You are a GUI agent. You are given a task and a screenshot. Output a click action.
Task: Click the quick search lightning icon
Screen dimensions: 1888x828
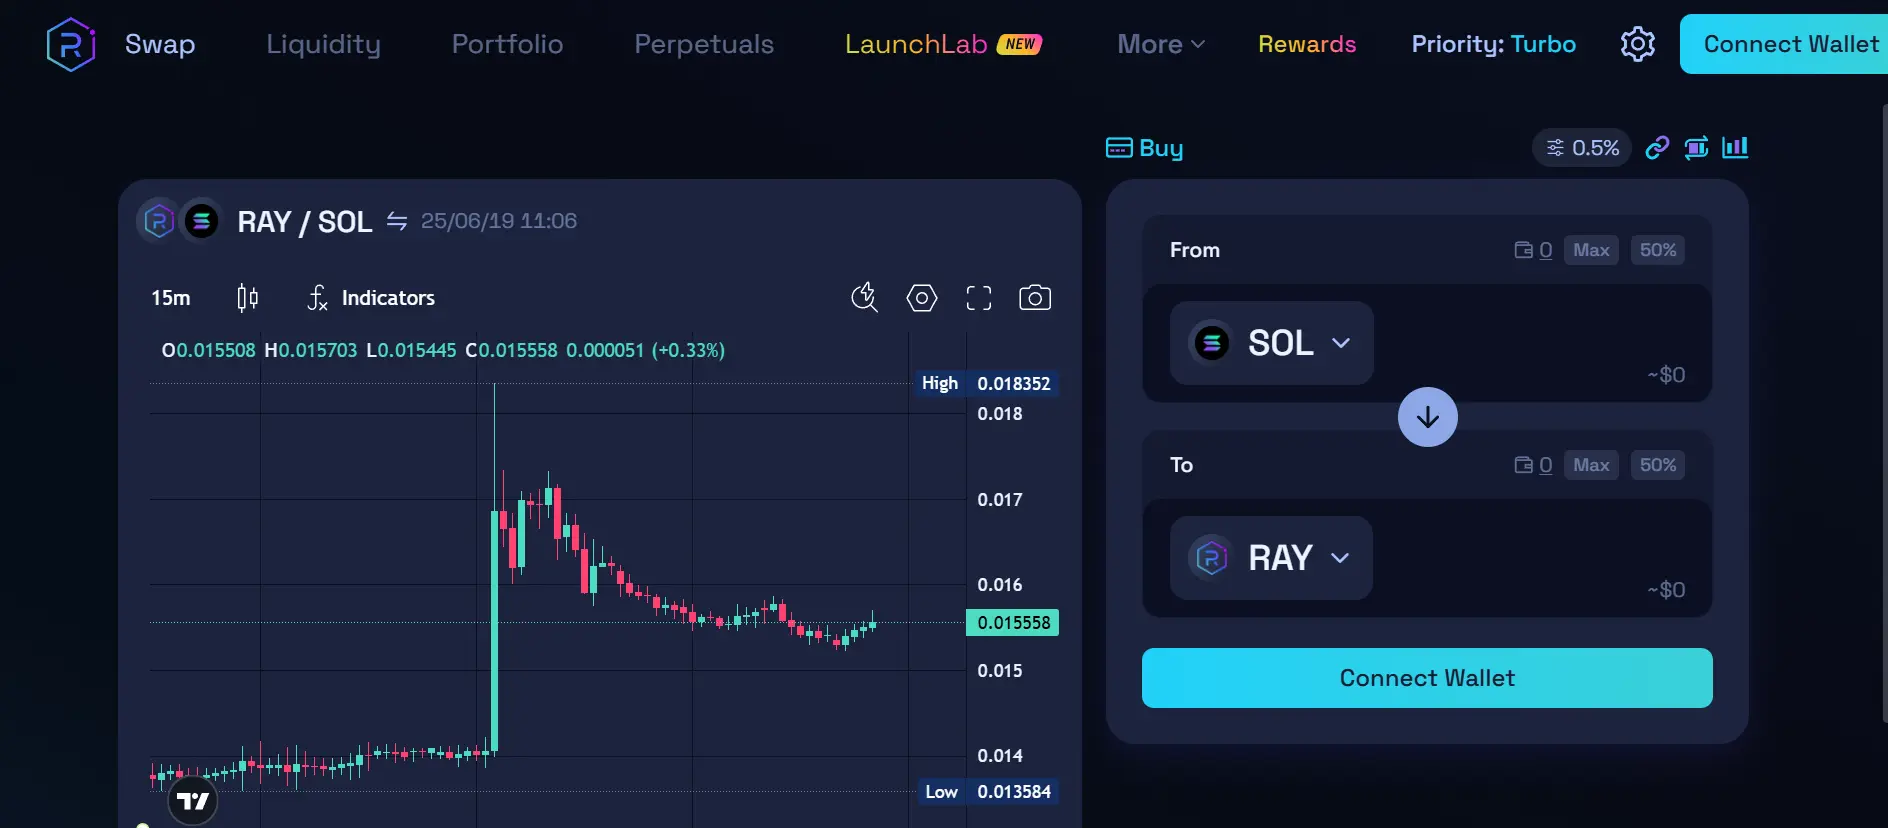click(x=865, y=298)
